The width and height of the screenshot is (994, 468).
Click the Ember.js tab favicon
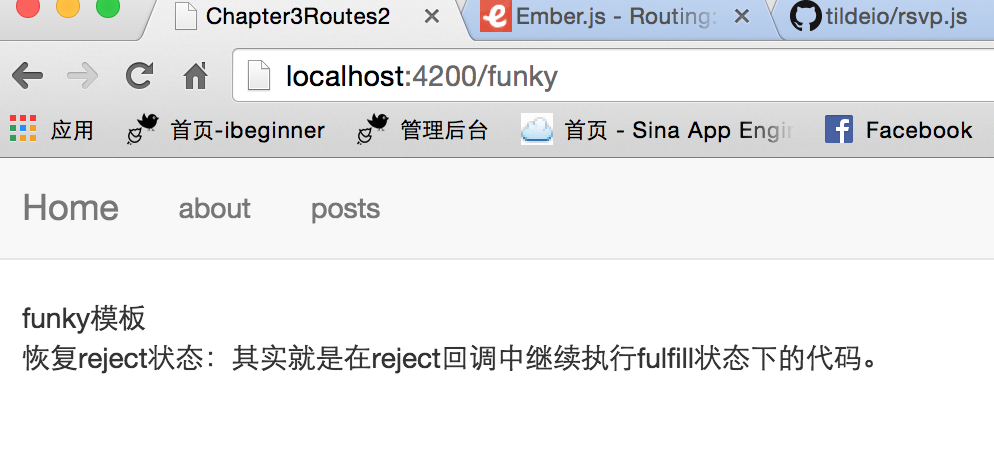click(x=496, y=16)
